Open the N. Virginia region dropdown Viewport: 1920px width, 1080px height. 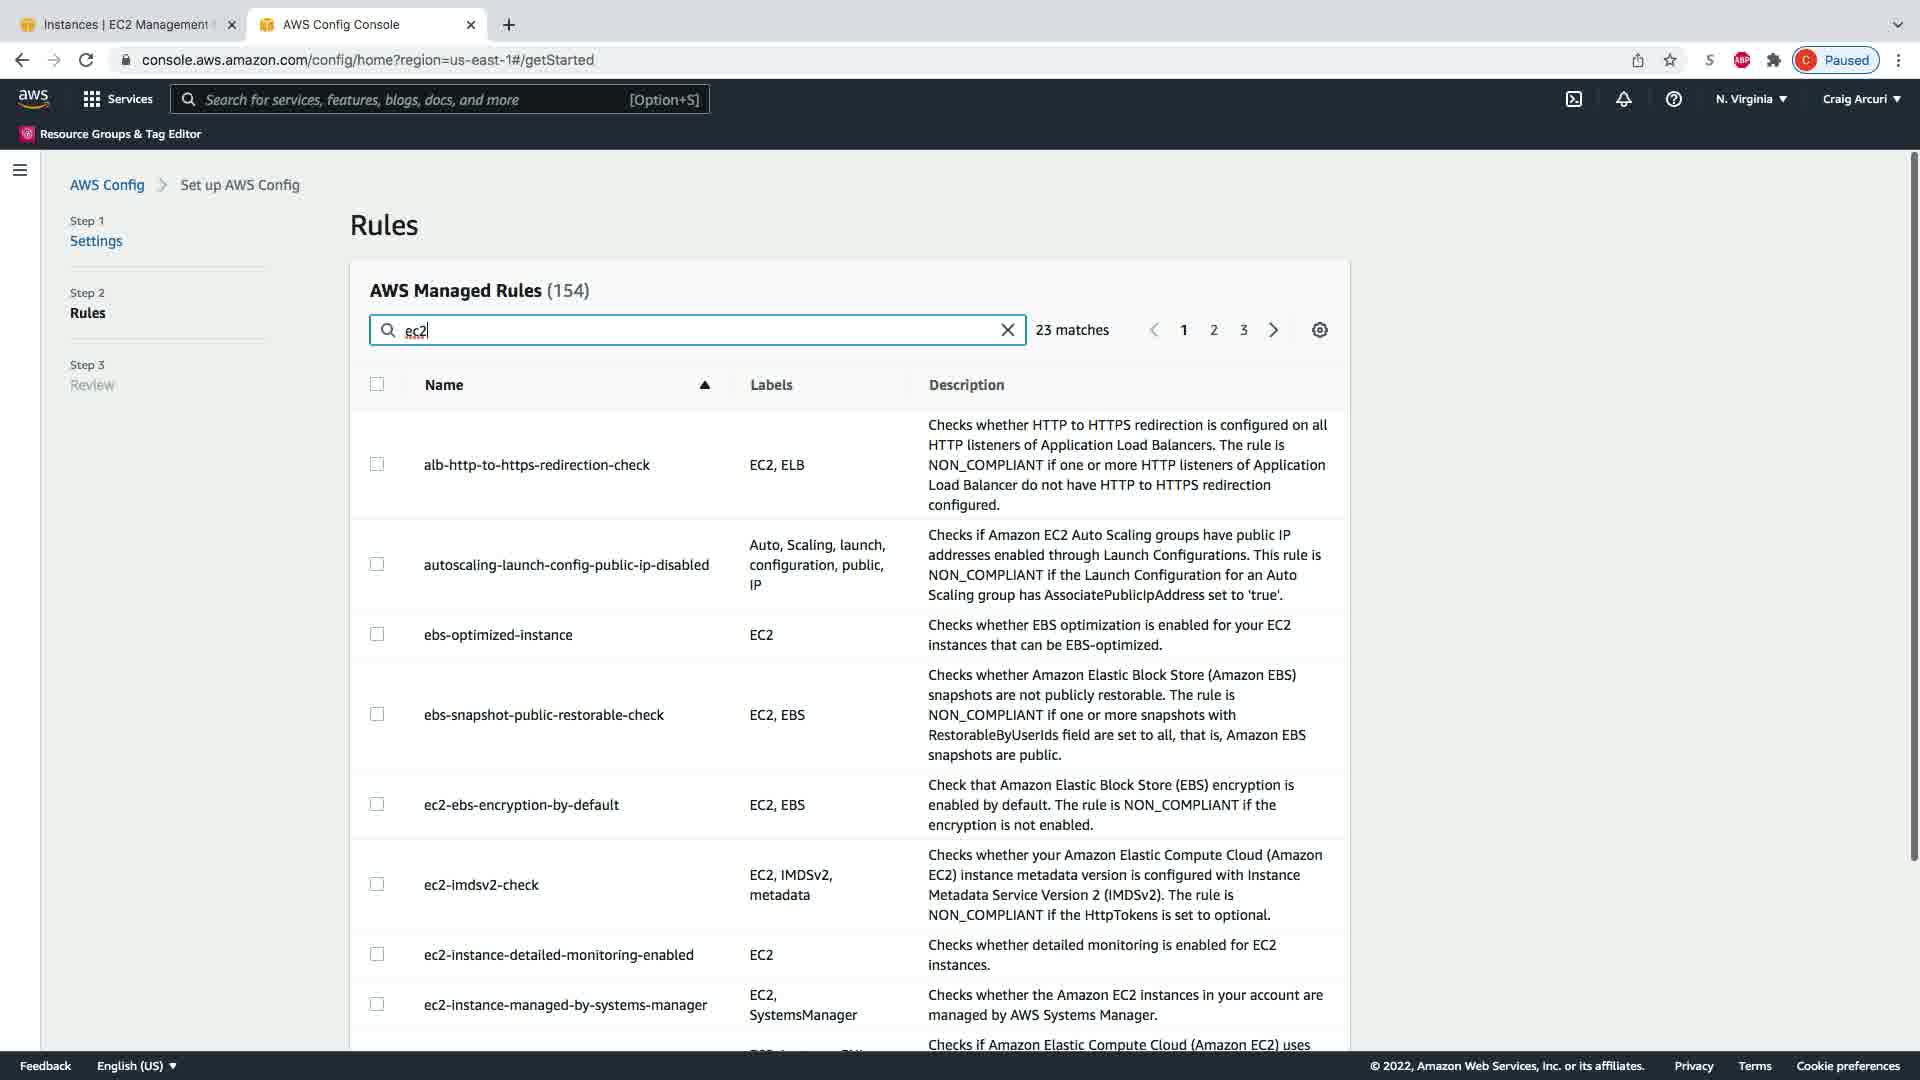coord(1751,99)
